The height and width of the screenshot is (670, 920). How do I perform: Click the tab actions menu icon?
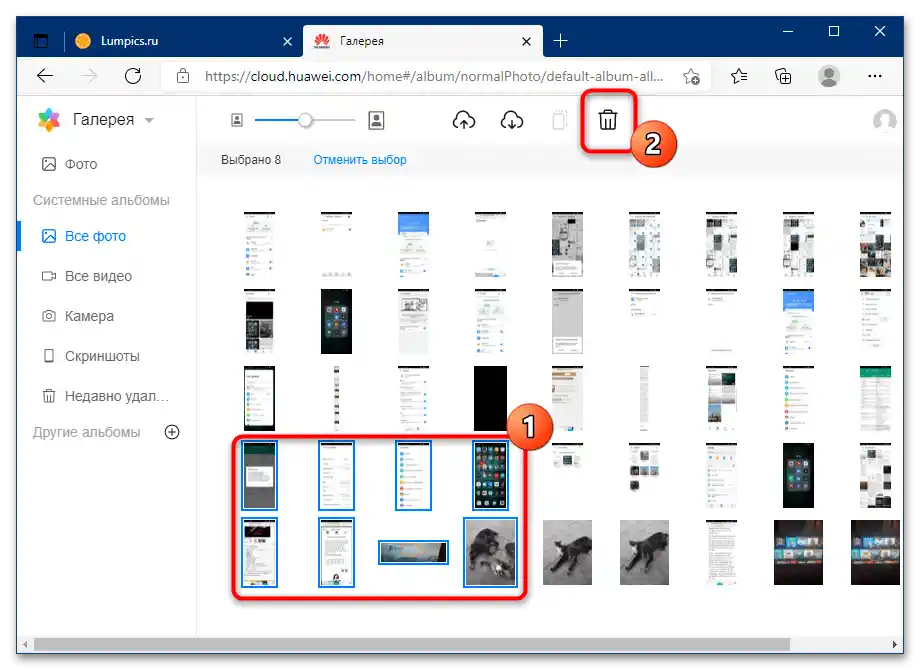pos(41,41)
